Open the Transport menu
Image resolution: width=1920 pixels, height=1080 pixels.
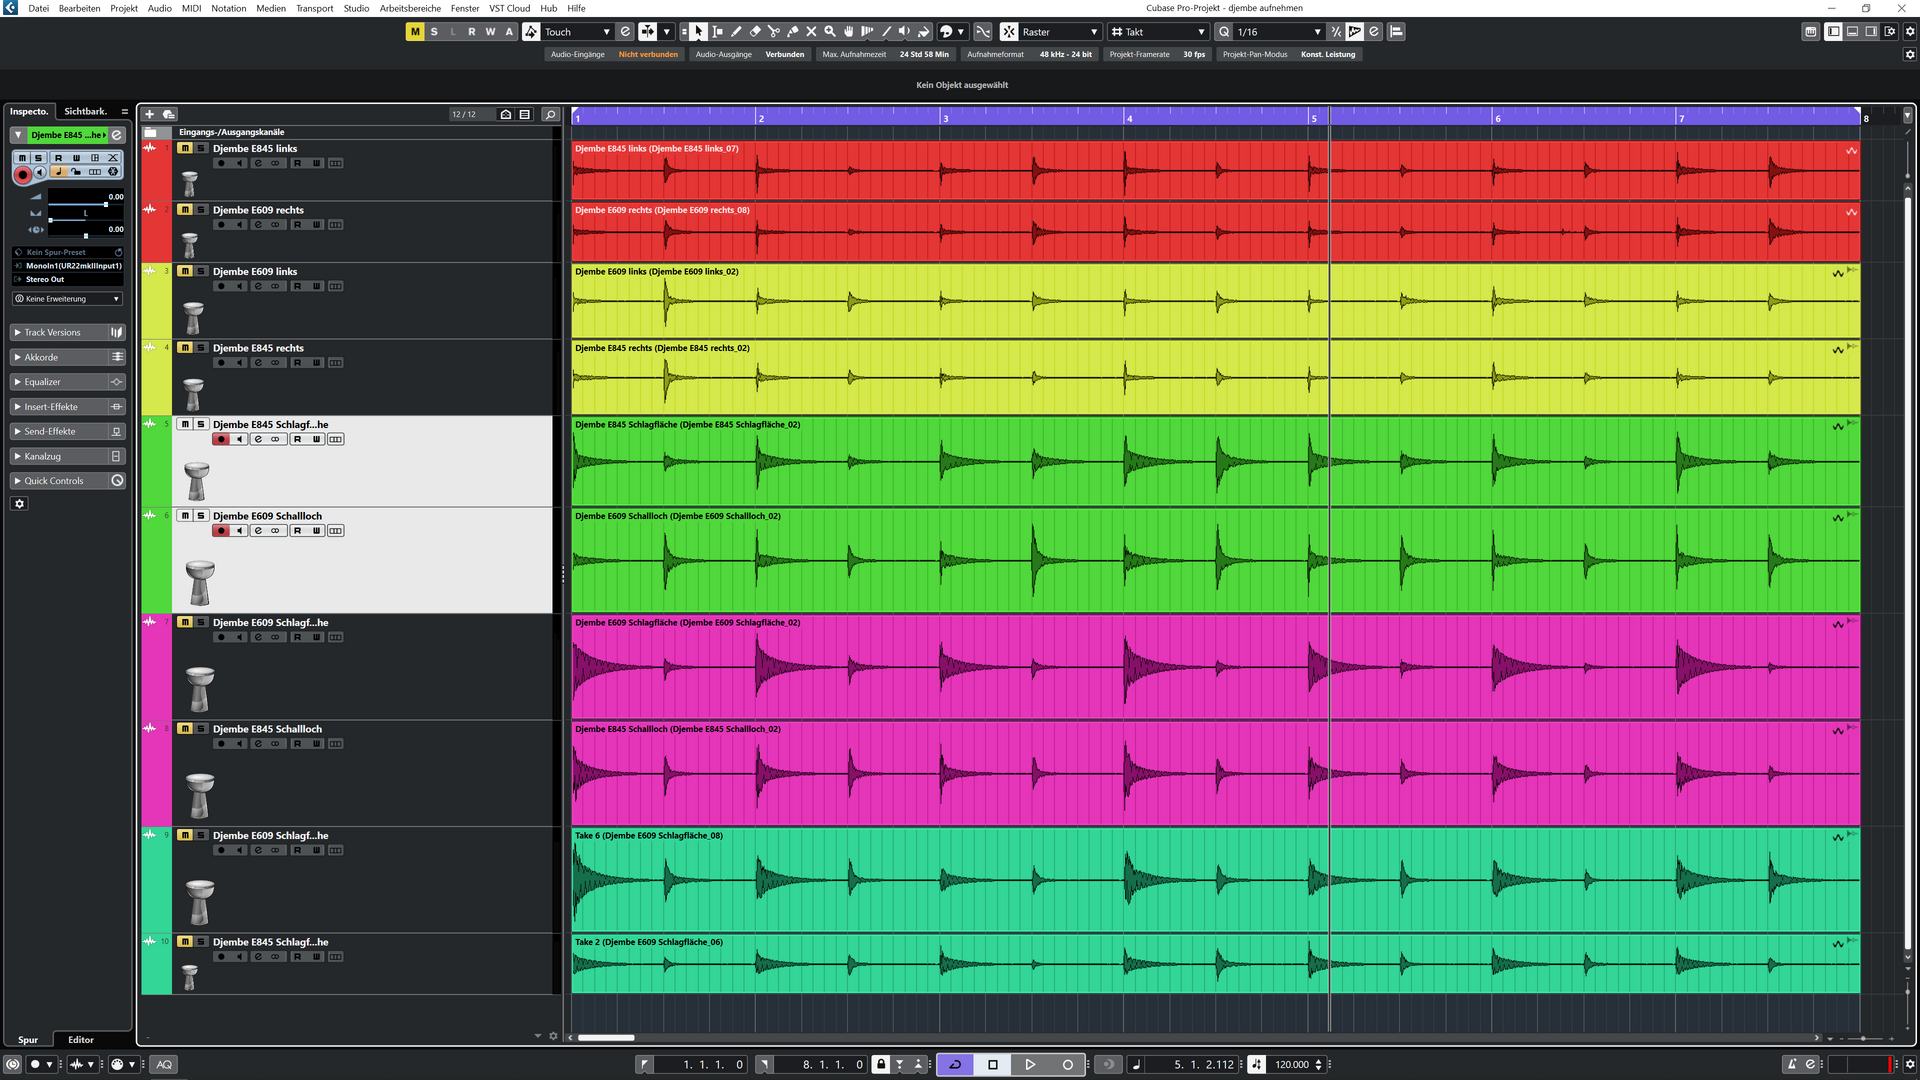(314, 8)
